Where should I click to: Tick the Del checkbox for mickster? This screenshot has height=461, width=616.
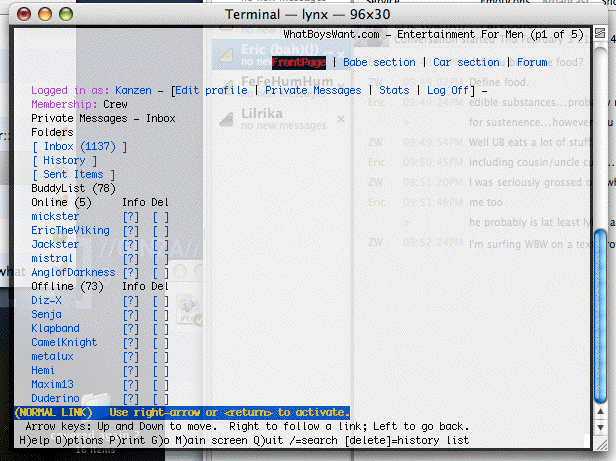(160, 216)
